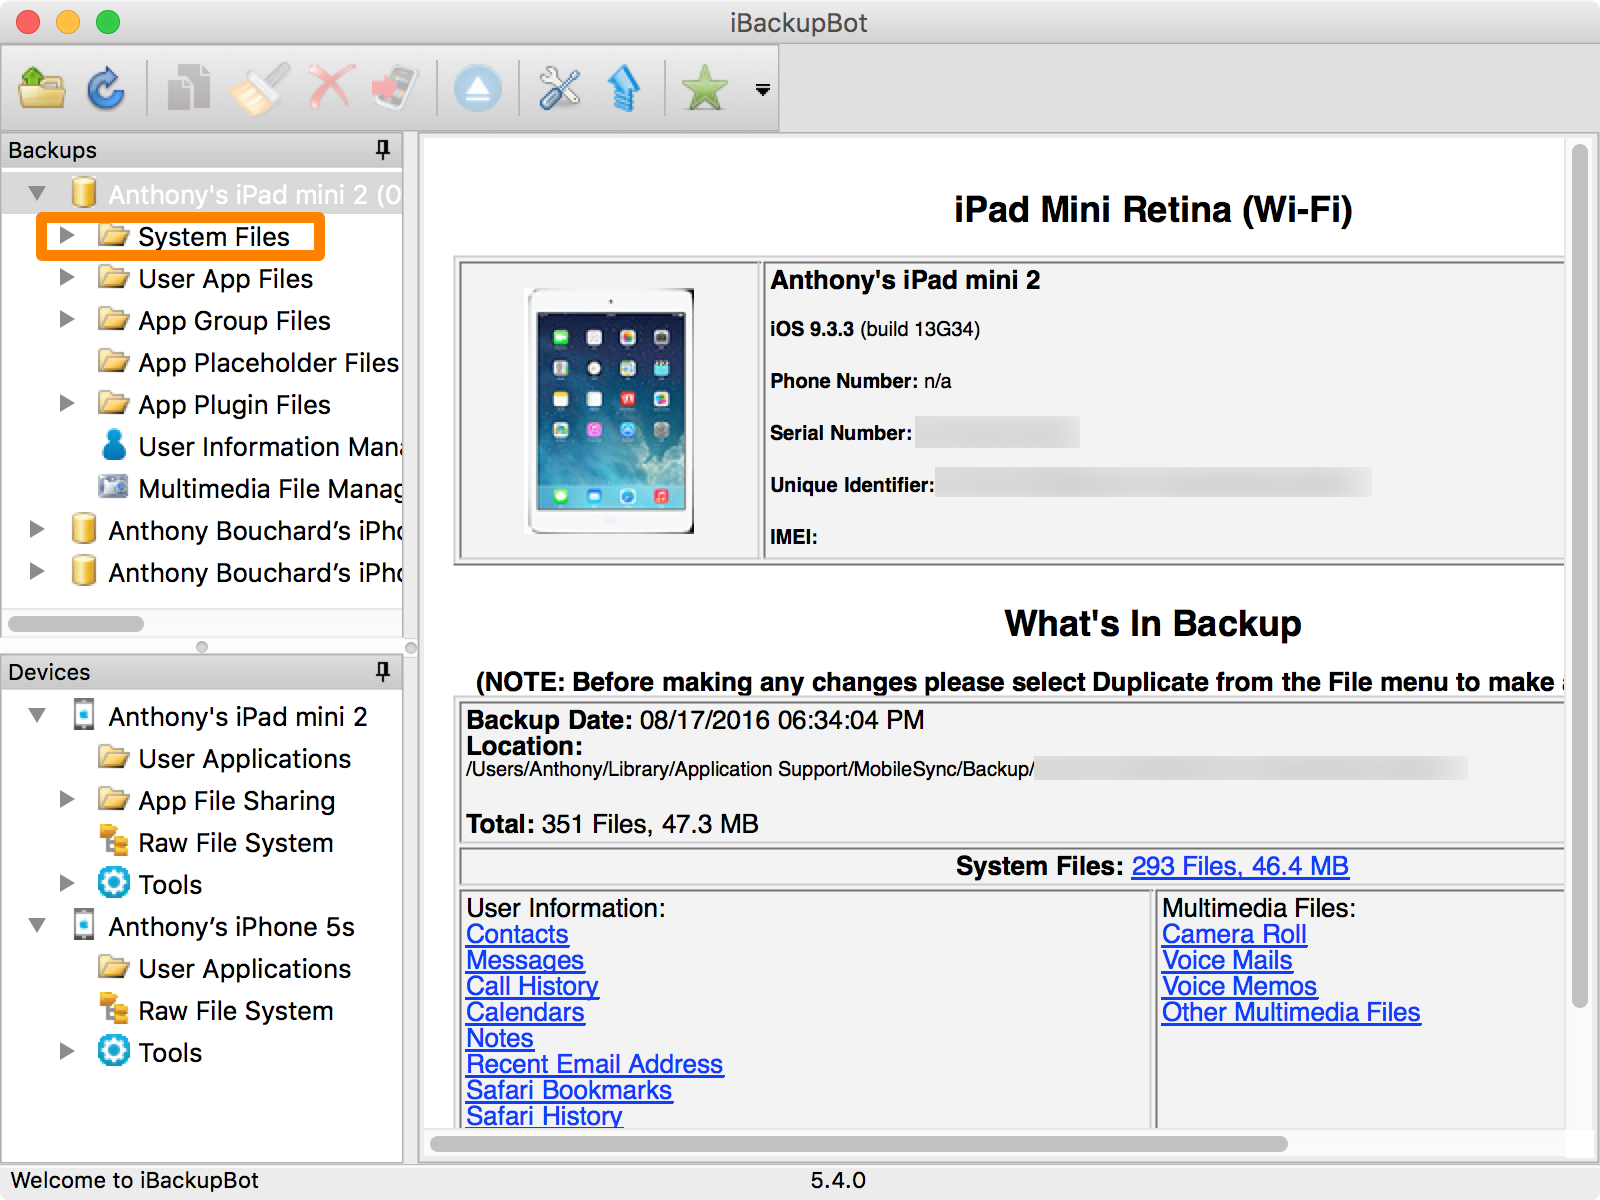
Task: Open Raw File System under iPad mini 2
Action: (x=236, y=843)
